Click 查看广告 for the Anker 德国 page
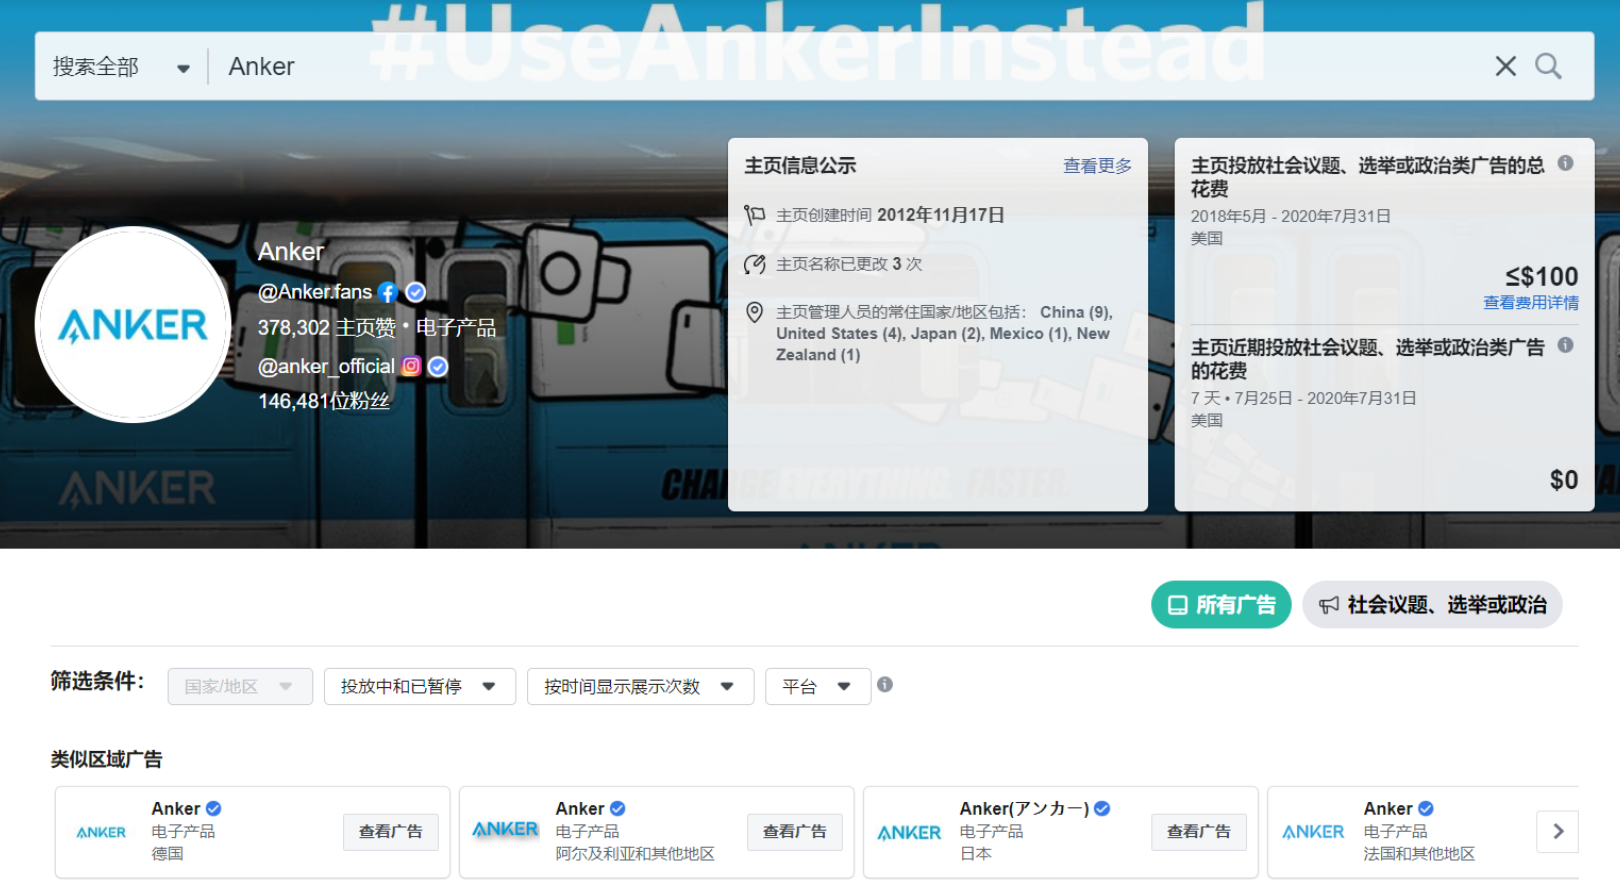The width and height of the screenshot is (1620, 882). (391, 832)
